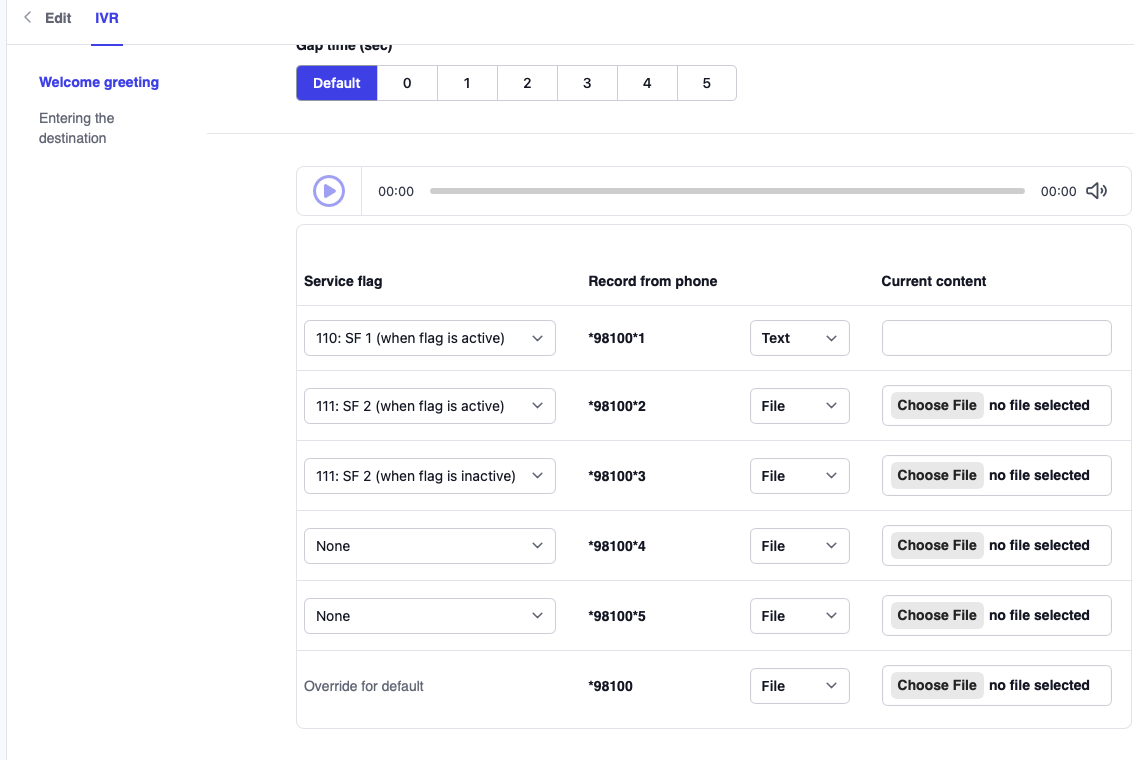Screen dimensions: 1134x760
Task: Select Welcome greeting in sidebar
Action: [99, 82]
